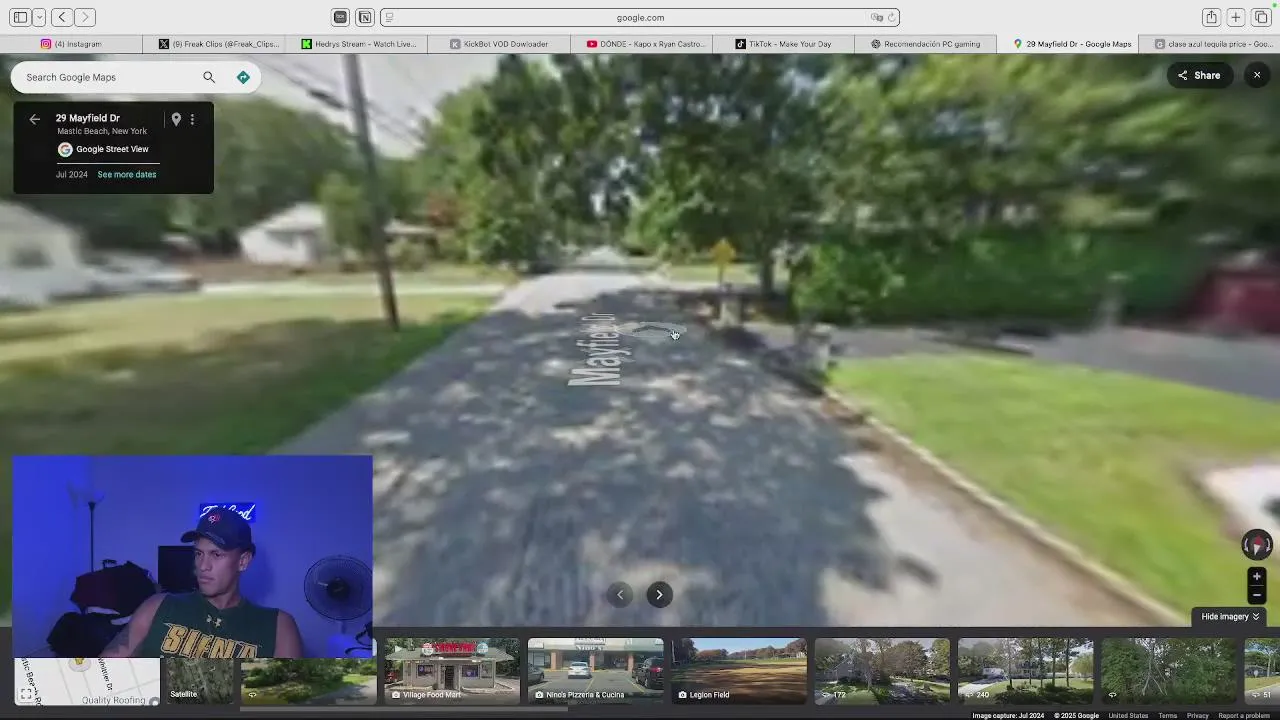This screenshot has height=720, width=1280.
Task: Open Directions with the blue diamond icon
Action: [x=243, y=77]
